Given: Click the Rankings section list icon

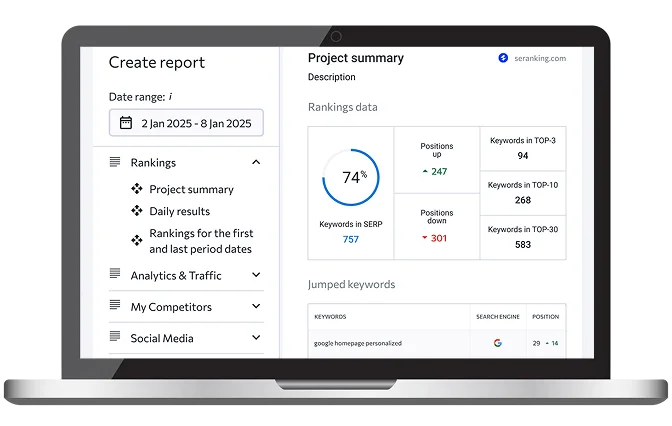Looking at the screenshot, I should 115,162.
